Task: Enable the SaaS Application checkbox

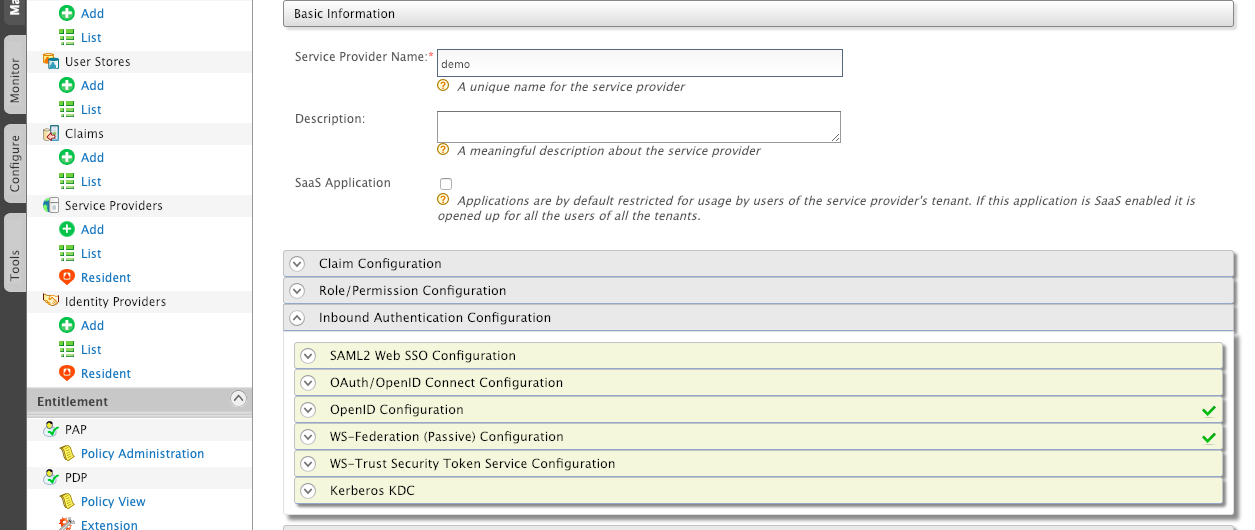Action: click(x=446, y=184)
